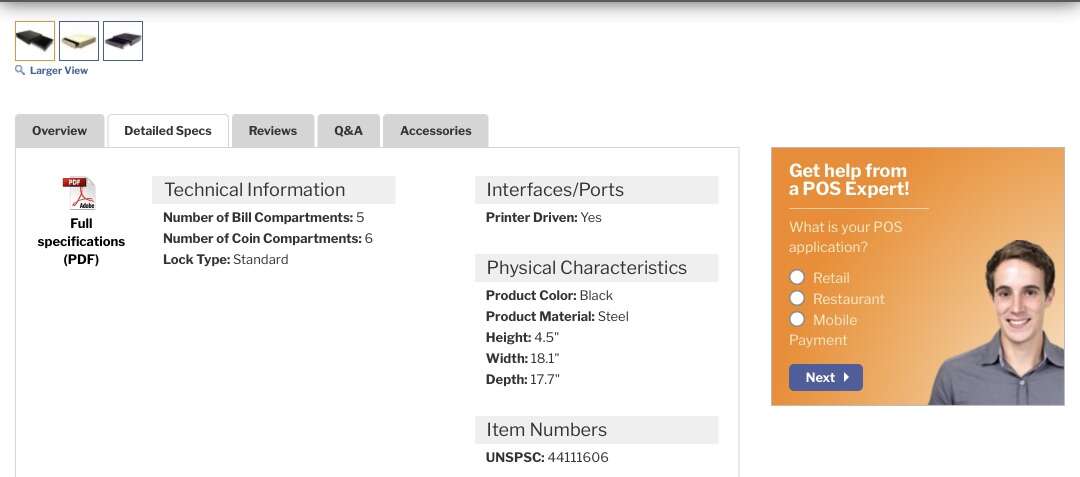Screen dimensions: 1080x477
Task: Open the Overview tab
Action: pyautogui.click(x=59, y=131)
